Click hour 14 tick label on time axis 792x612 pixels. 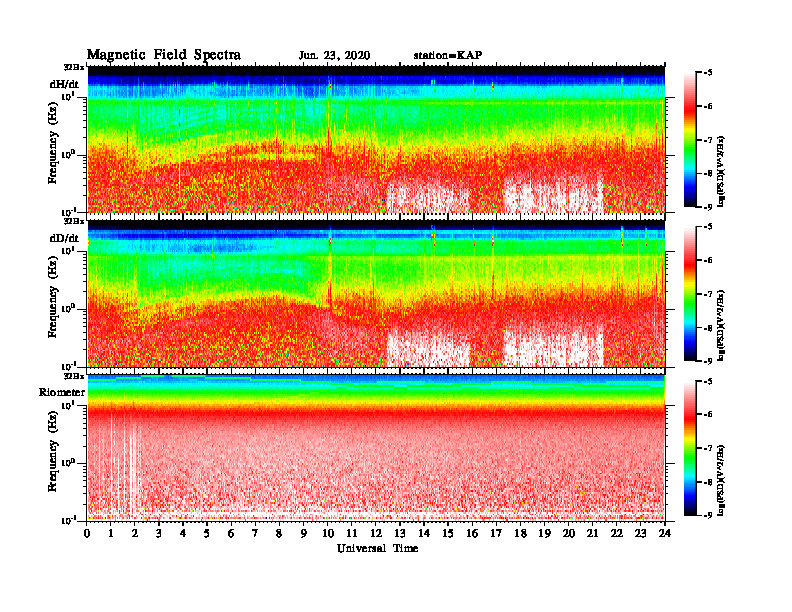424,533
